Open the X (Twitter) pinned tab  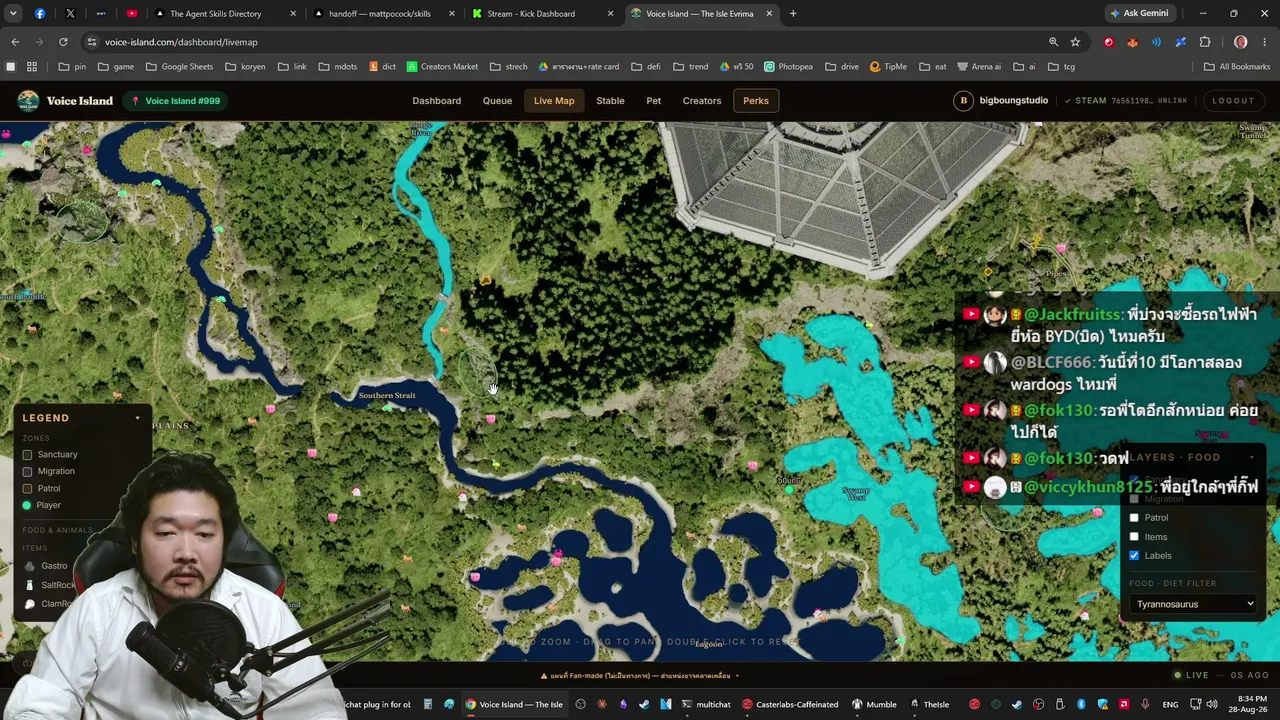tap(70, 14)
